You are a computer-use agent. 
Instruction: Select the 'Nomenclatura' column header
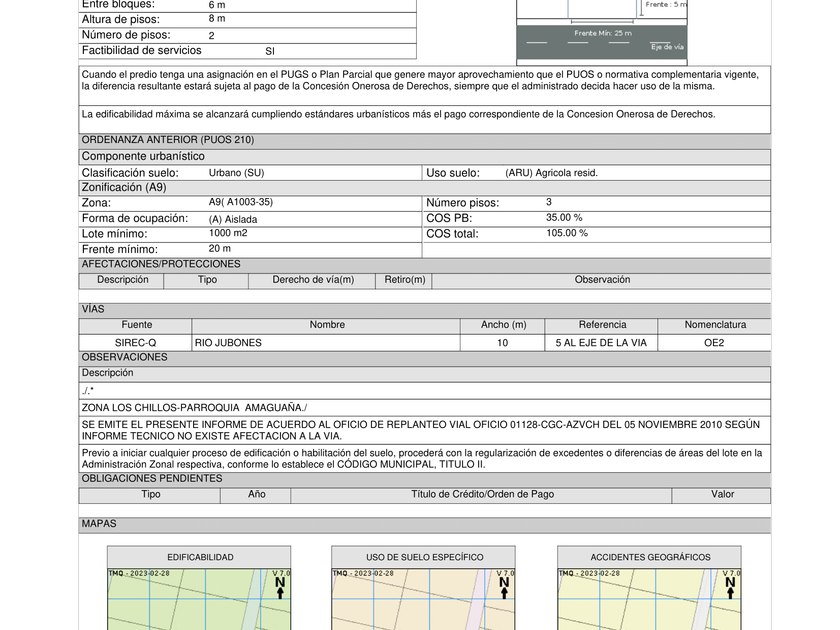click(x=714, y=325)
